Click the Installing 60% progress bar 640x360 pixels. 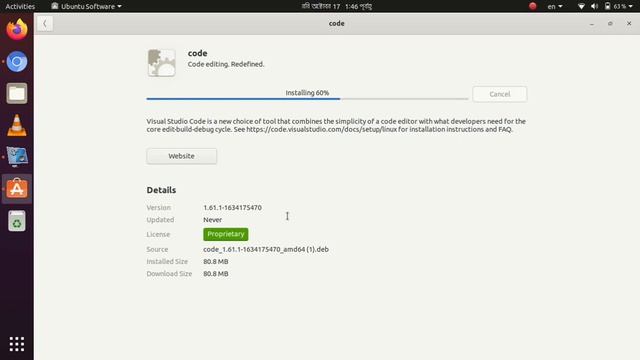point(307,98)
